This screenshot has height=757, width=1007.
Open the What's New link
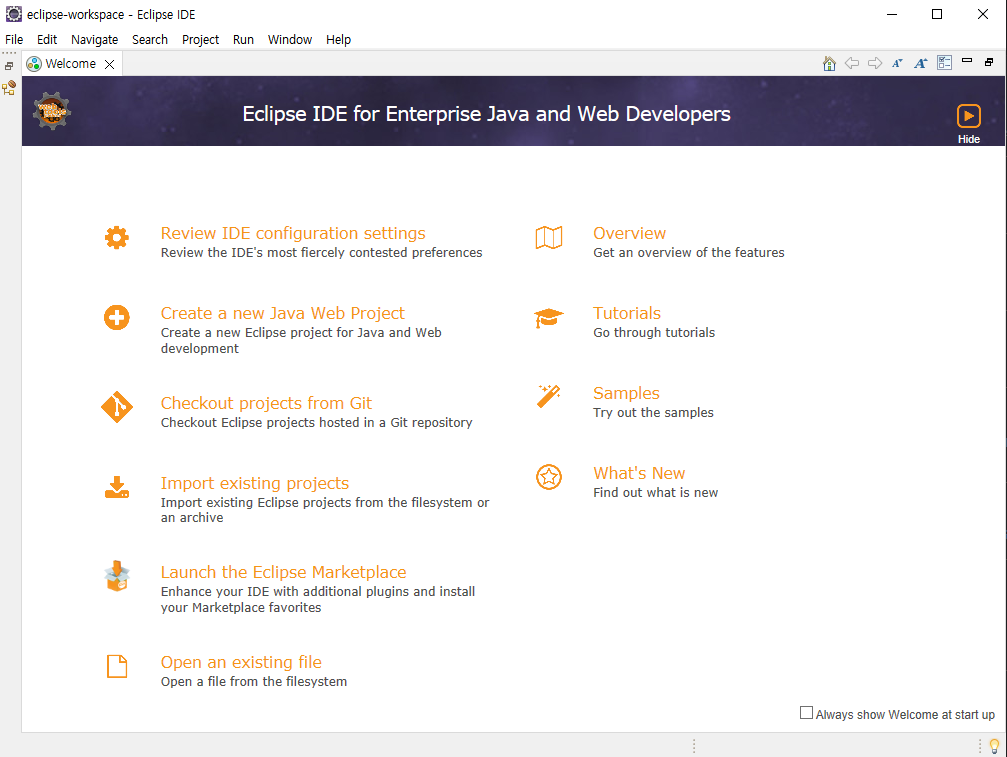[x=639, y=473]
